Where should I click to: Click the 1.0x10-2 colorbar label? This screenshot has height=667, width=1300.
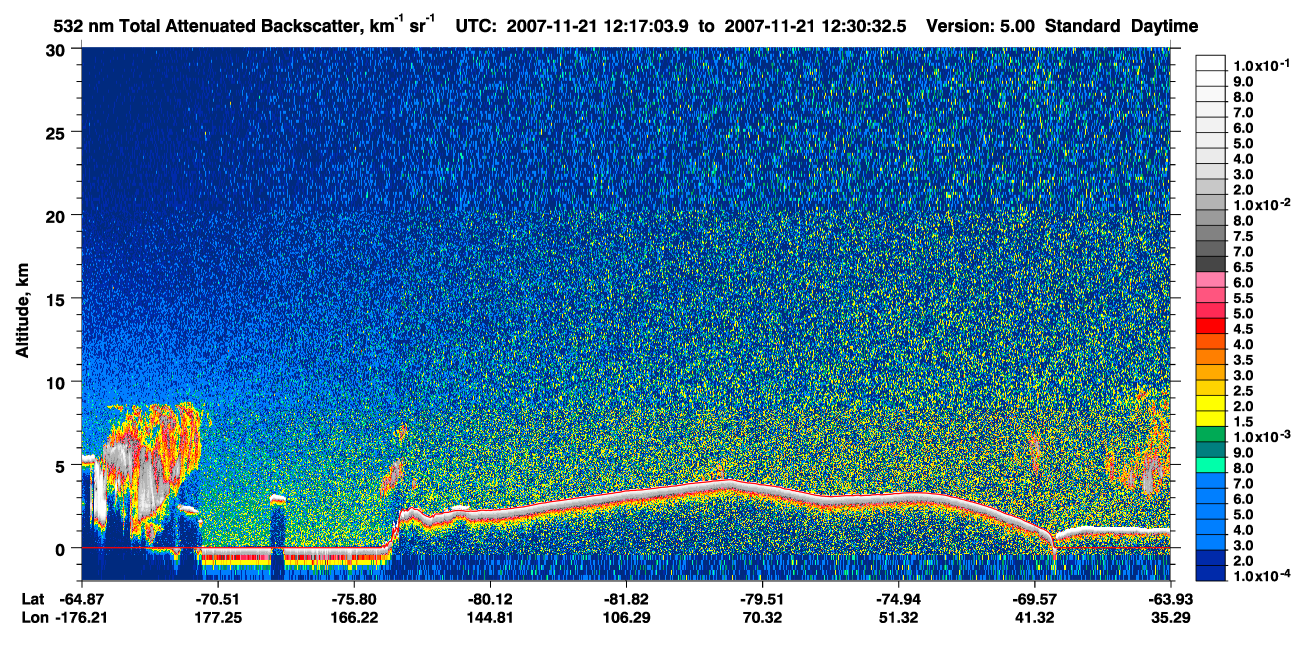point(1261,206)
